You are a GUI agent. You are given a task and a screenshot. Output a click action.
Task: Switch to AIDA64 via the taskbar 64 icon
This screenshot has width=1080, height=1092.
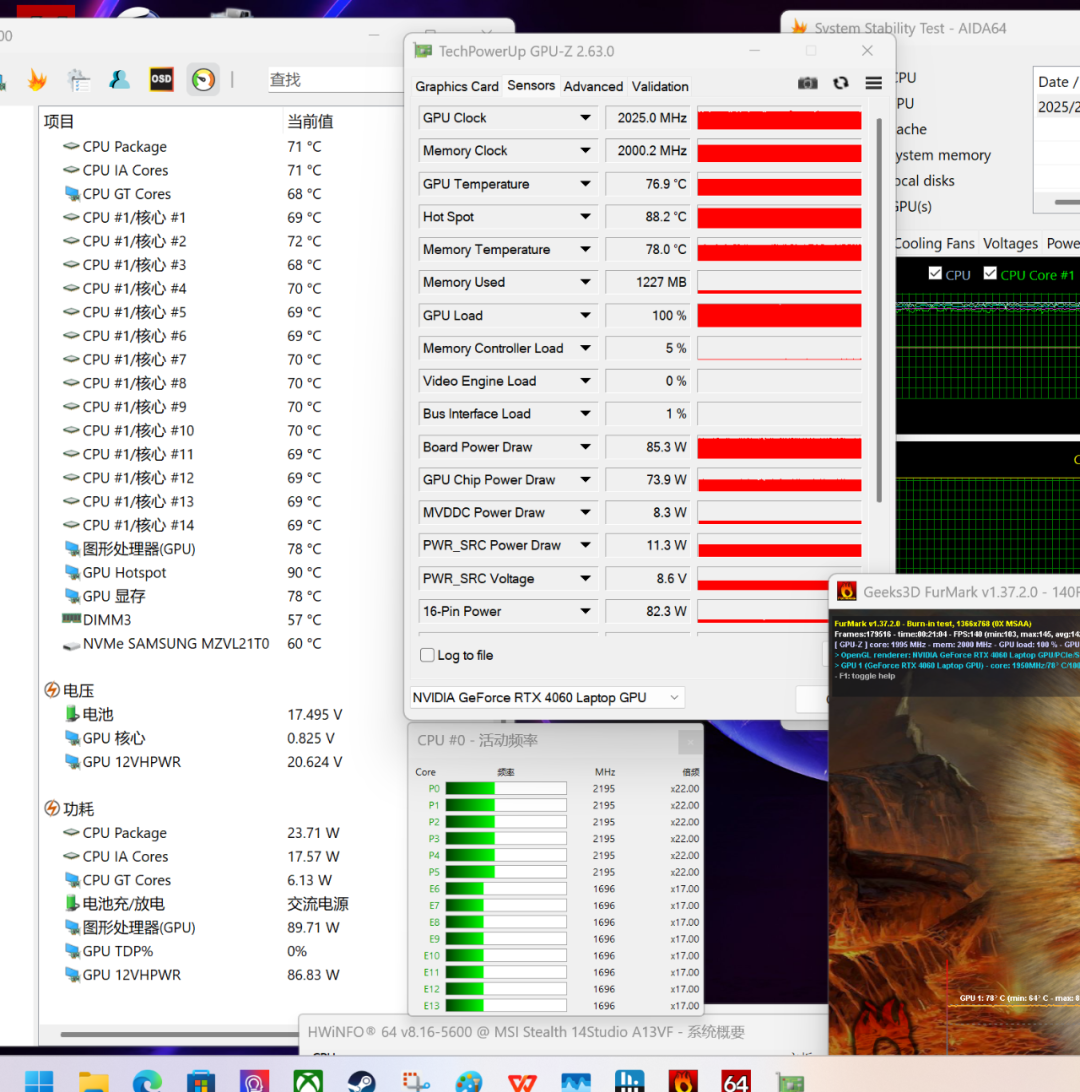click(736, 1082)
